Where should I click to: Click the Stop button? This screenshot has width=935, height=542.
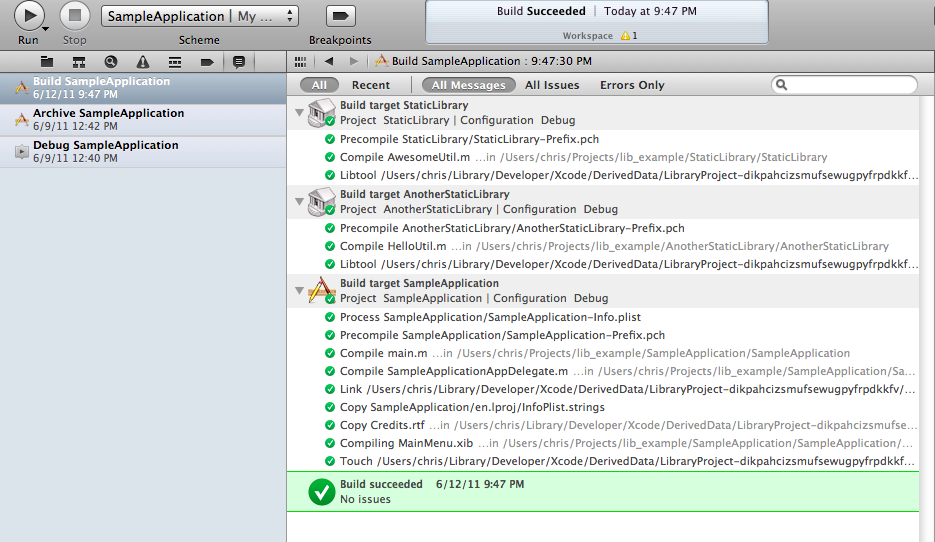(75, 16)
